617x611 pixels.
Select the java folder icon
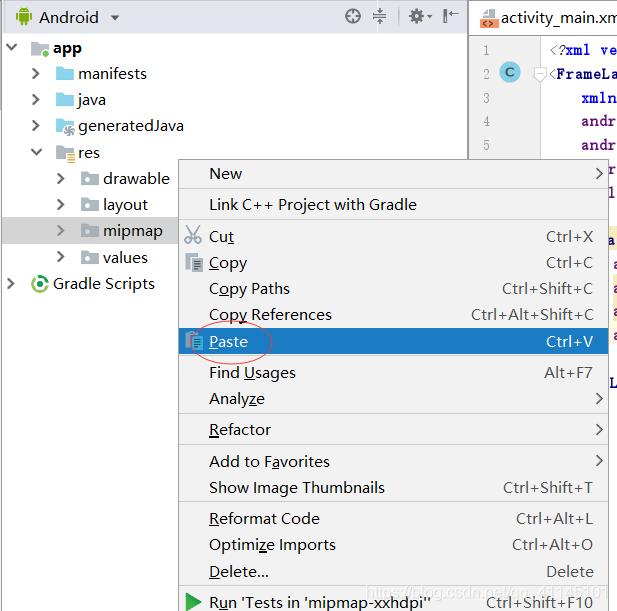click(65, 100)
